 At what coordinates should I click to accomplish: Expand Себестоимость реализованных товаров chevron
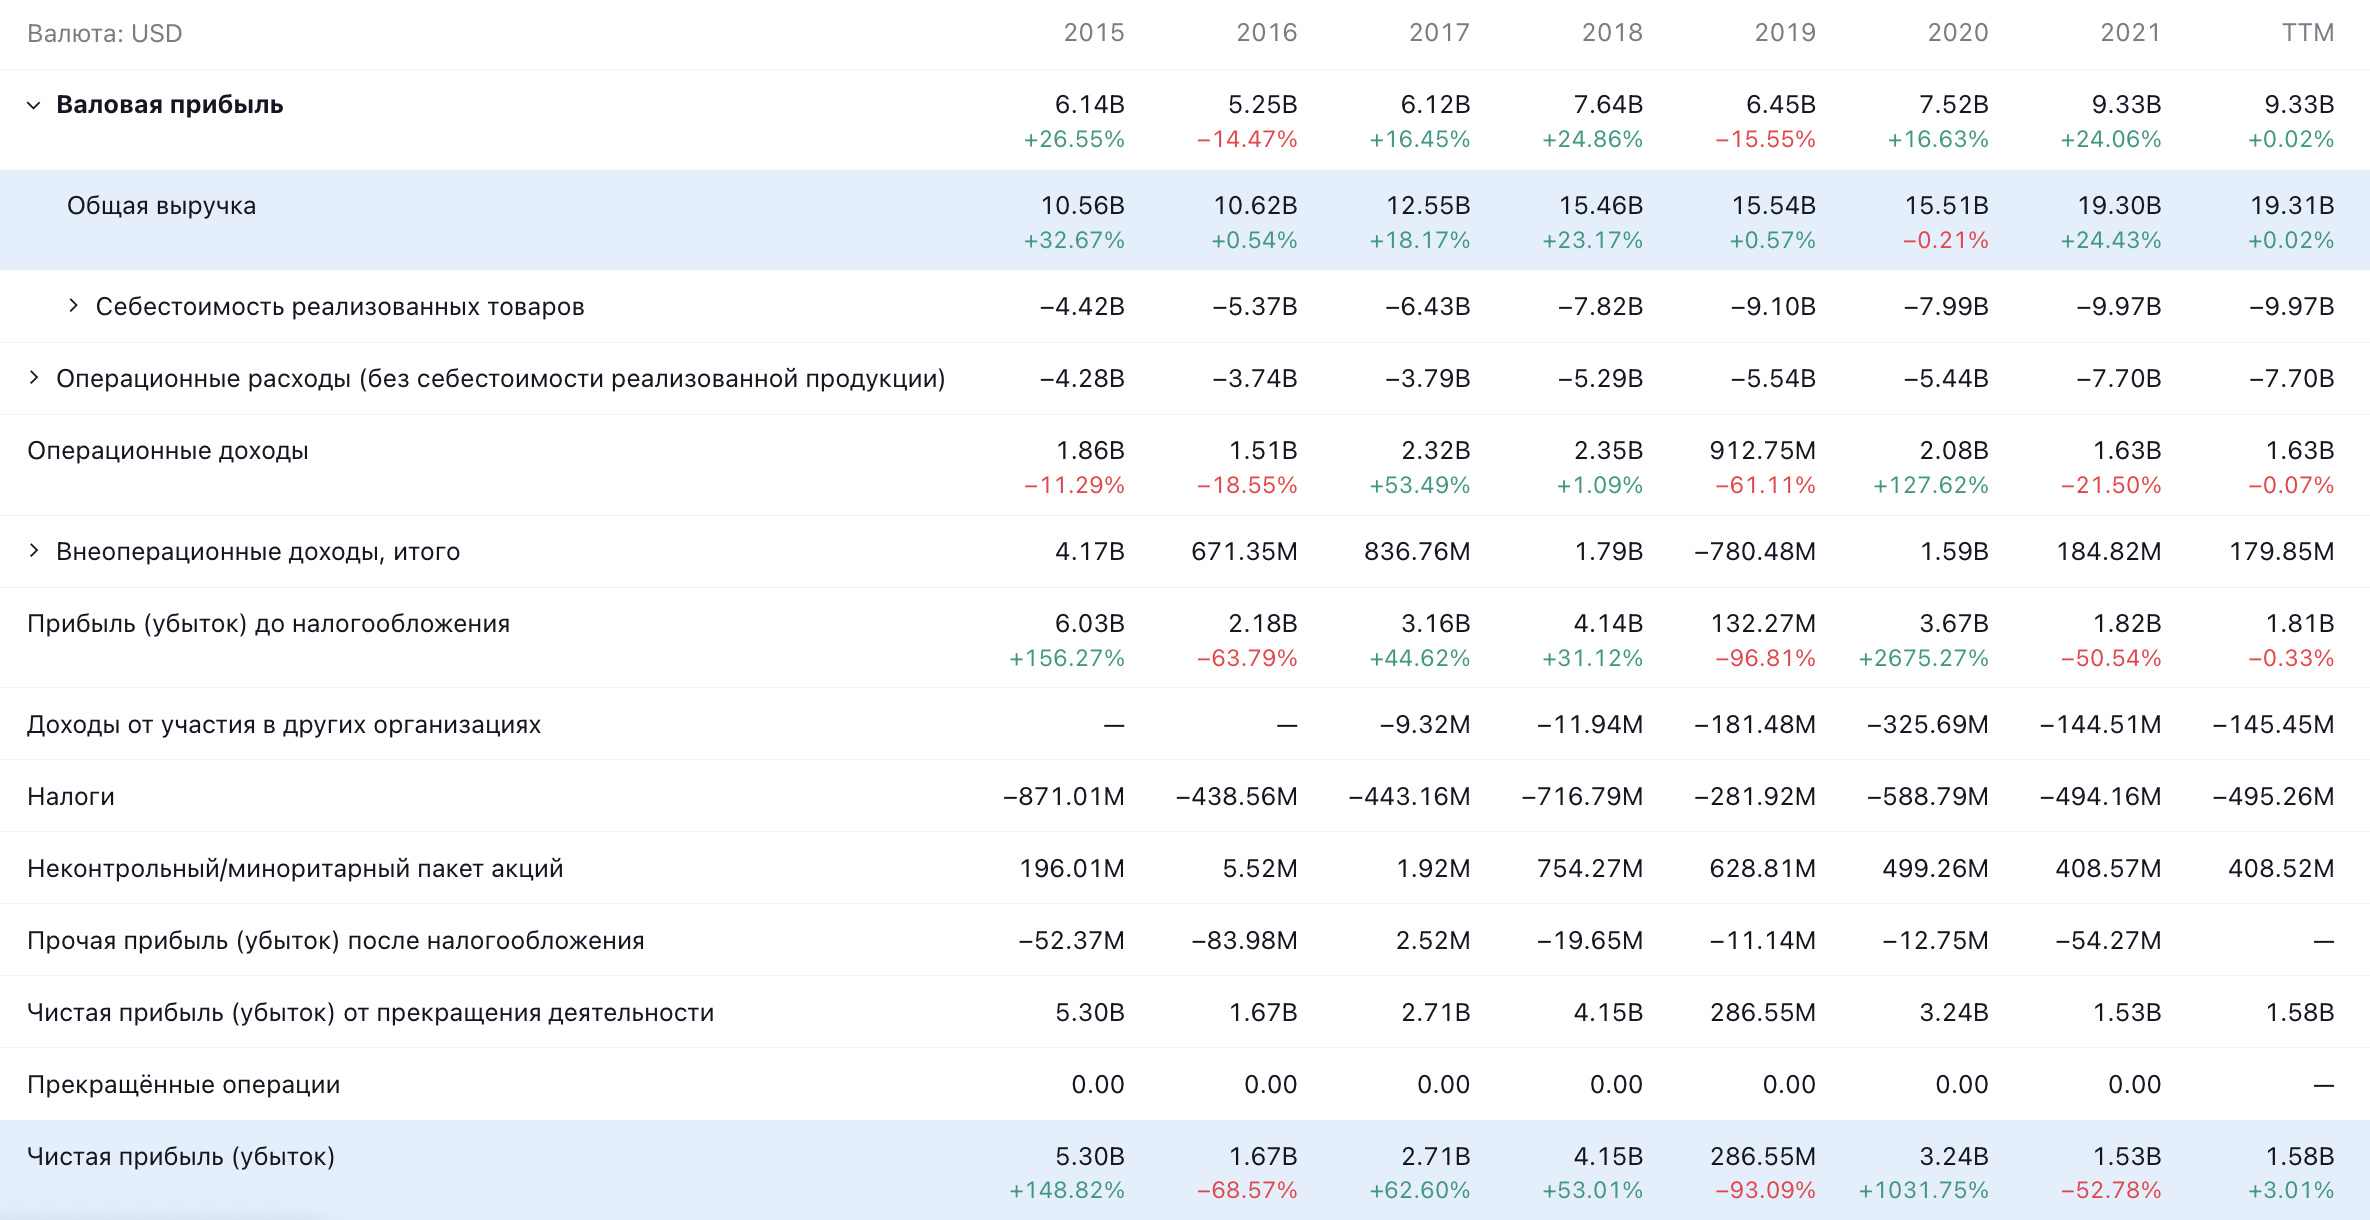[73, 305]
